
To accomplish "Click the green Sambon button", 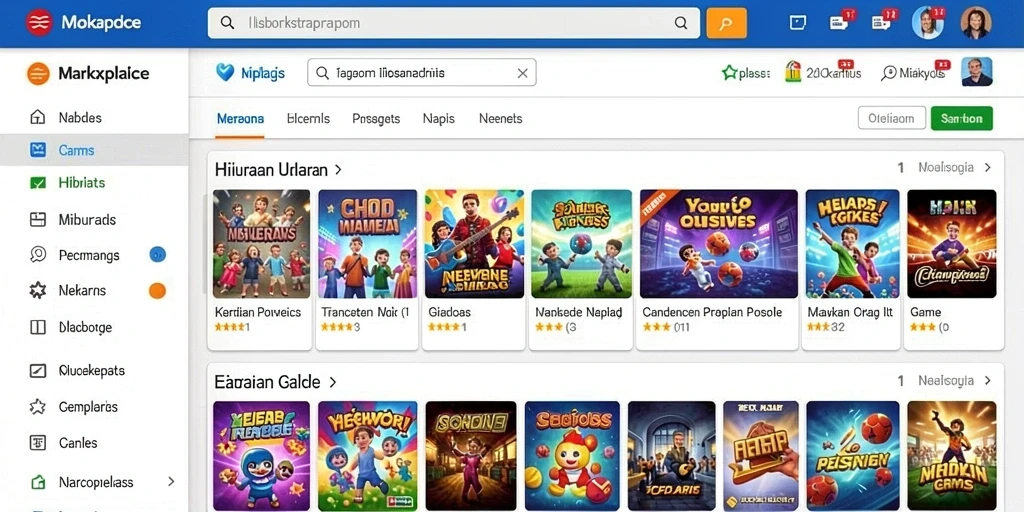I will [x=961, y=118].
